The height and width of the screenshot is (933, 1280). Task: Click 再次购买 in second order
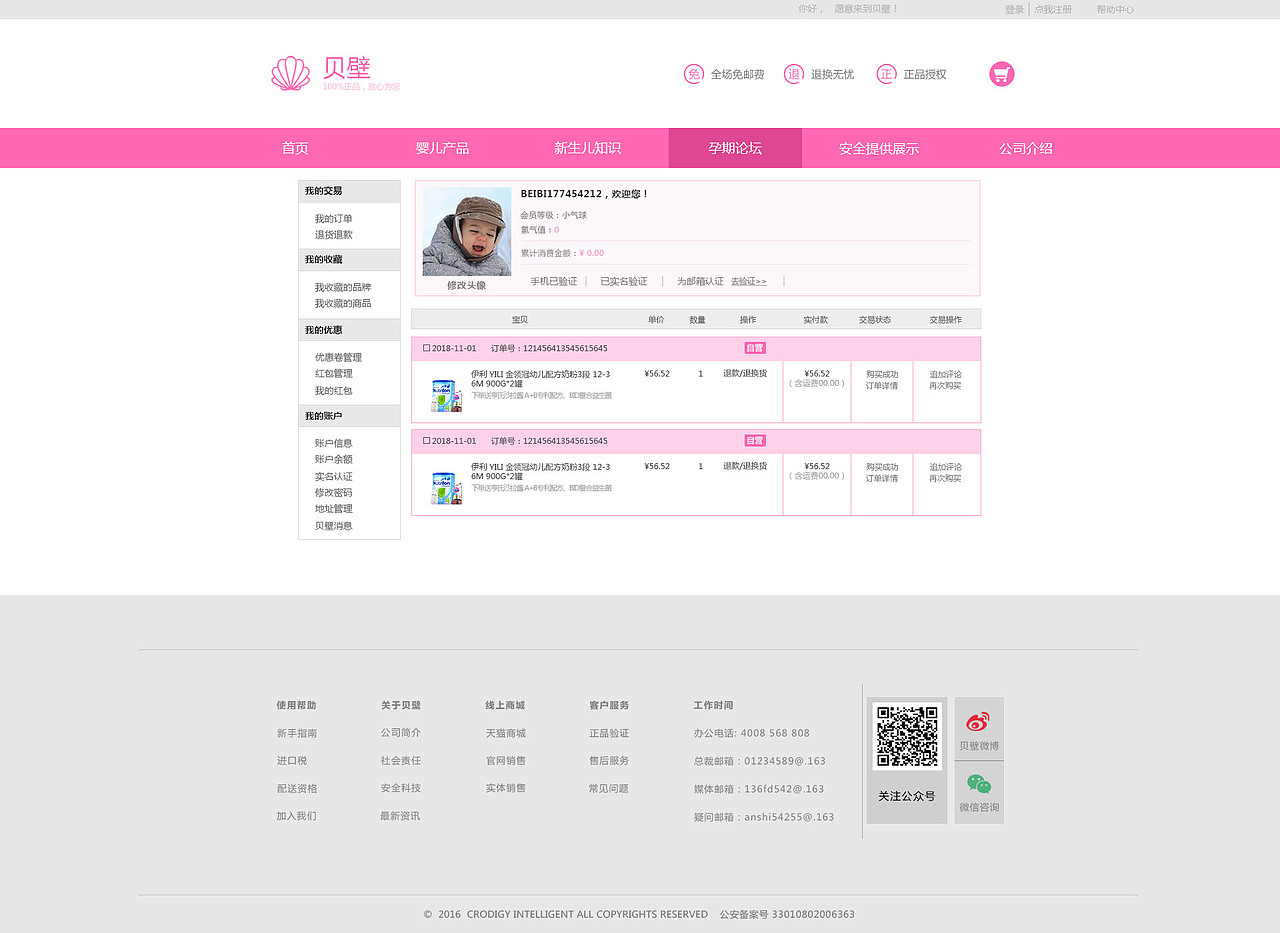(945, 479)
